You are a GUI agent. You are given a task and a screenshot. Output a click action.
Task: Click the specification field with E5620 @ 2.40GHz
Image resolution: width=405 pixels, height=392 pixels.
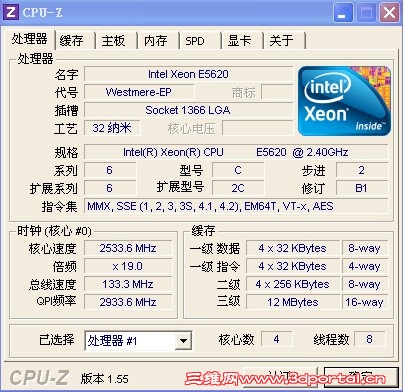click(x=236, y=152)
